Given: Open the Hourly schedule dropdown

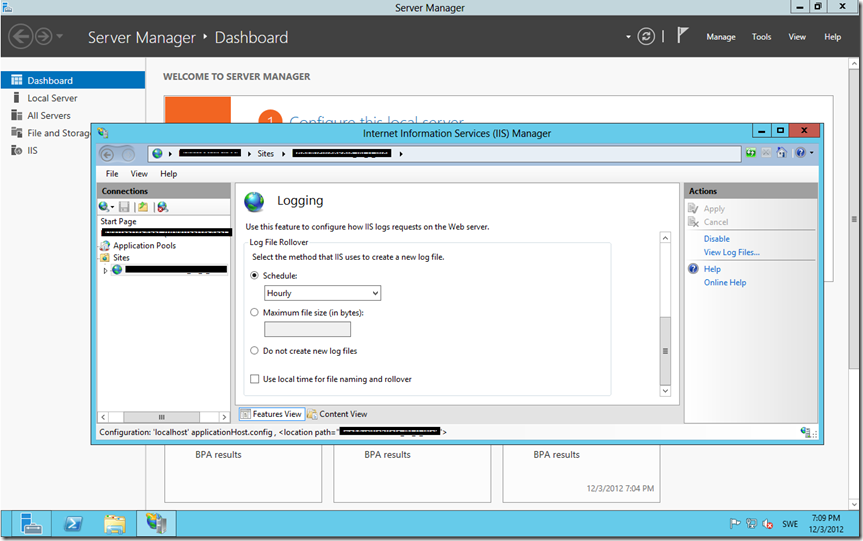Looking at the screenshot, I should point(323,293).
